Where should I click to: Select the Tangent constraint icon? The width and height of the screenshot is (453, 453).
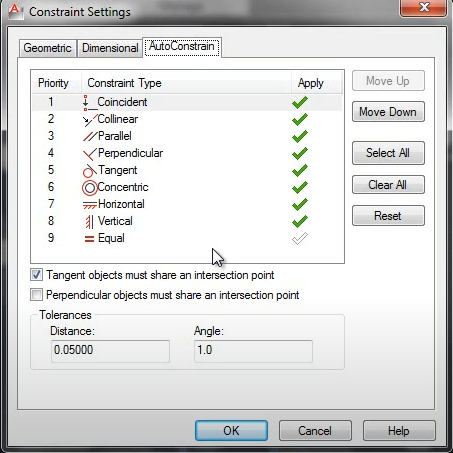pos(90,171)
